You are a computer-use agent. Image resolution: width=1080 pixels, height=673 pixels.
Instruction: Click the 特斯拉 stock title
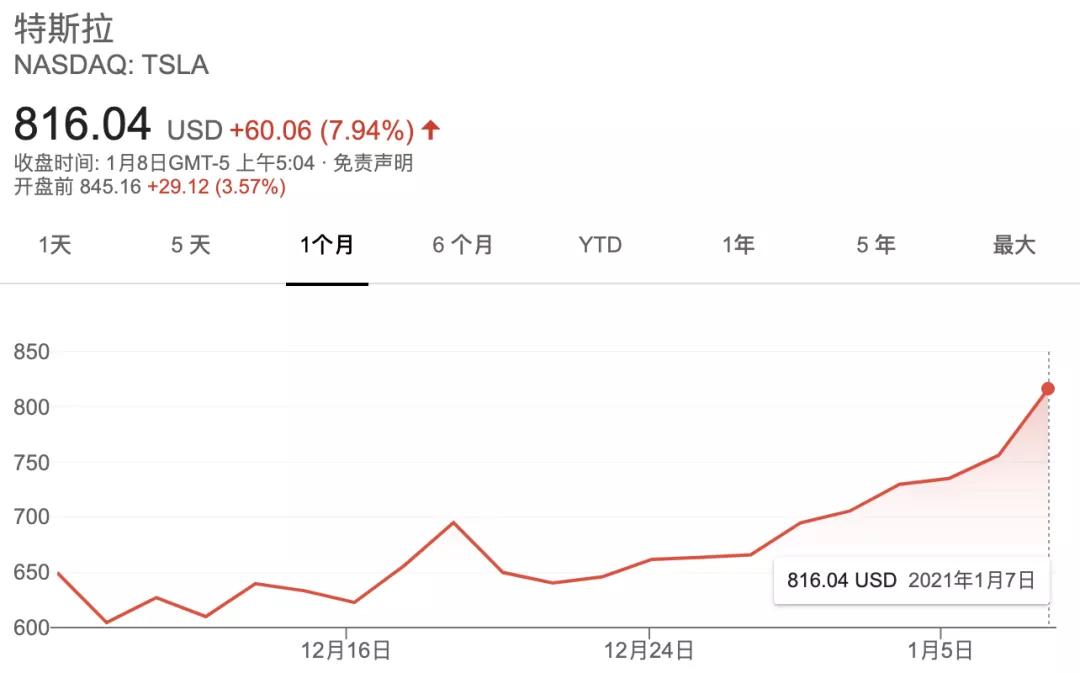[x=65, y=30]
